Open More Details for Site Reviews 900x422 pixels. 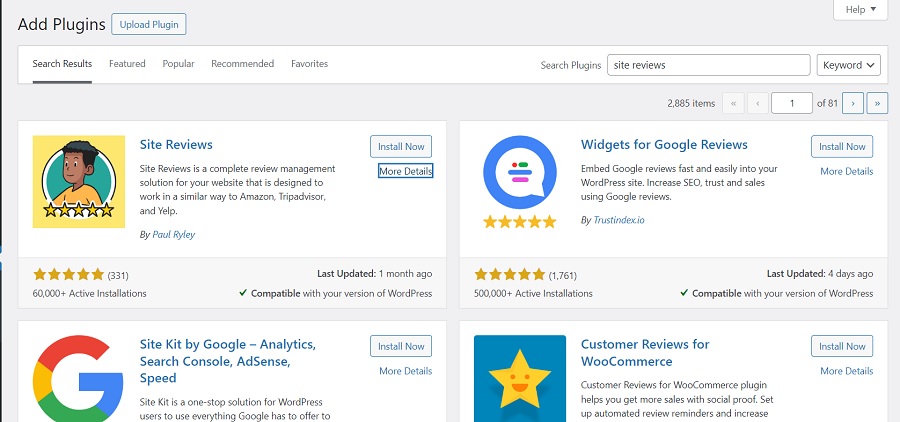point(406,171)
